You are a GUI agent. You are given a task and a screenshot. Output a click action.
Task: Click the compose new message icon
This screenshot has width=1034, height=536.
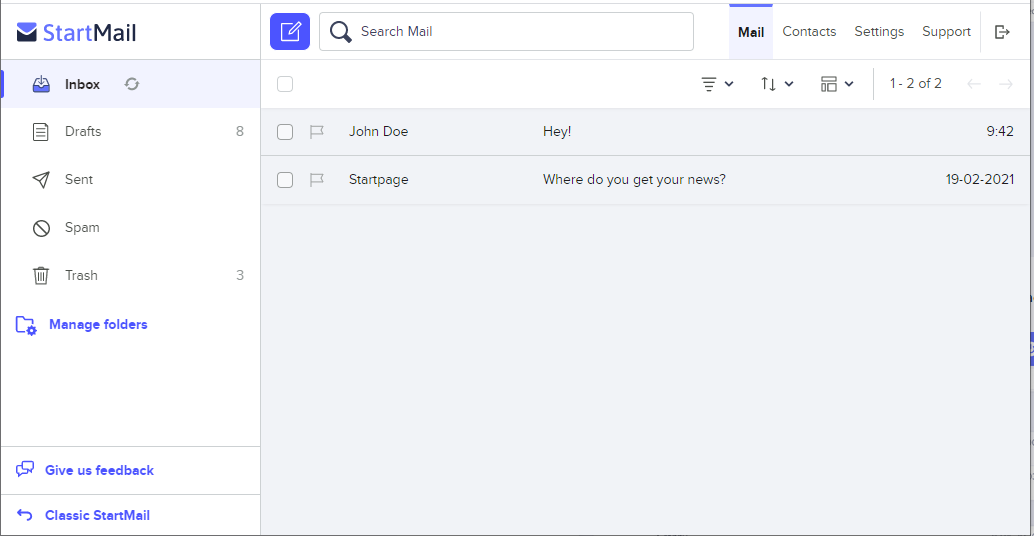(x=289, y=31)
